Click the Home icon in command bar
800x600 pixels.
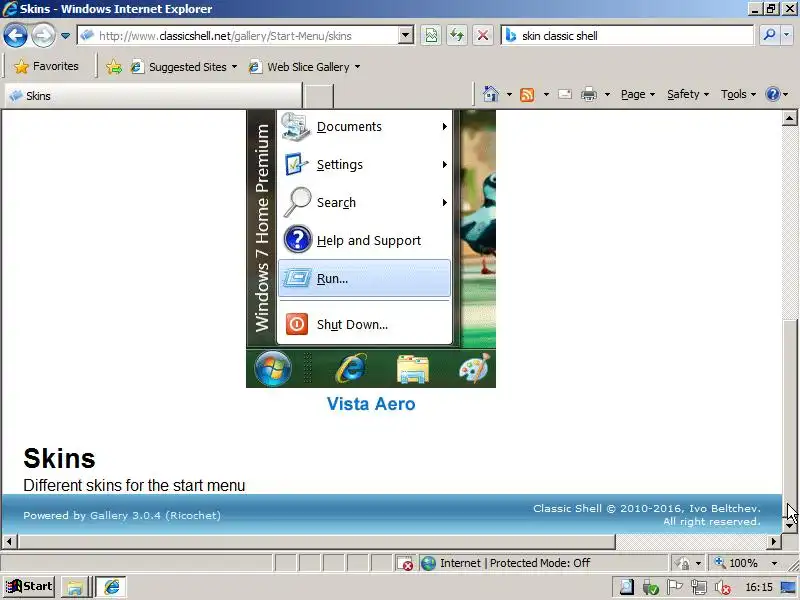pyautogui.click(x=491, y=94)
